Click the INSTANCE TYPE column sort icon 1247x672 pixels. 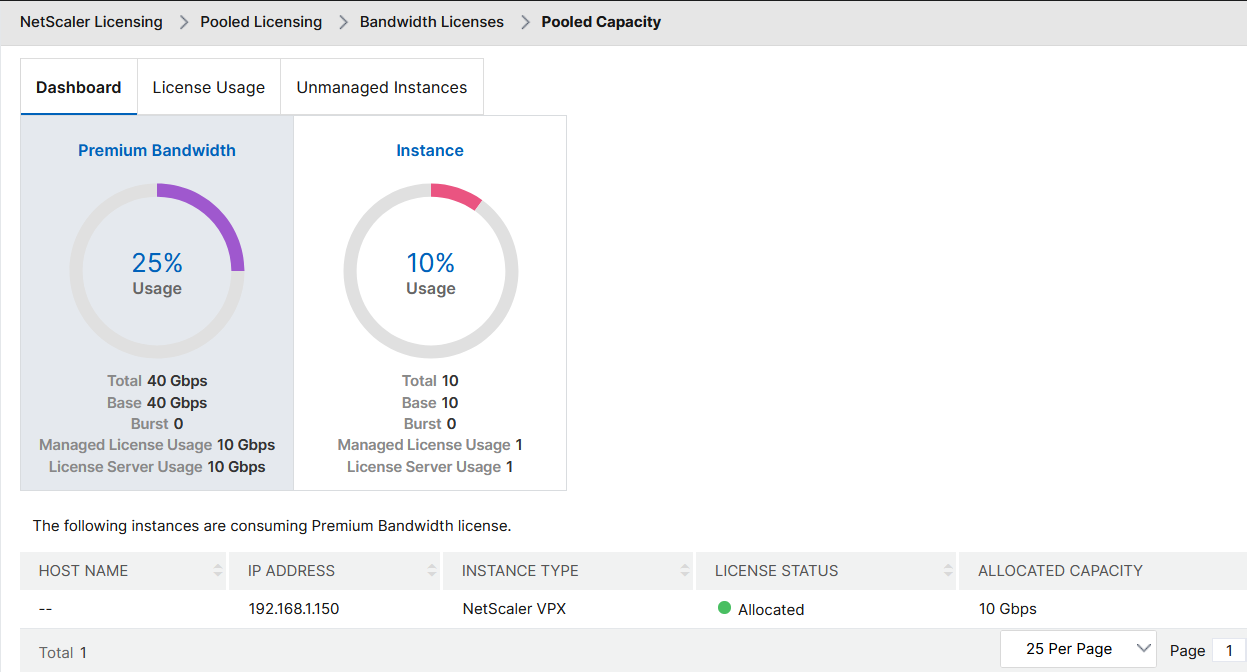683,570
